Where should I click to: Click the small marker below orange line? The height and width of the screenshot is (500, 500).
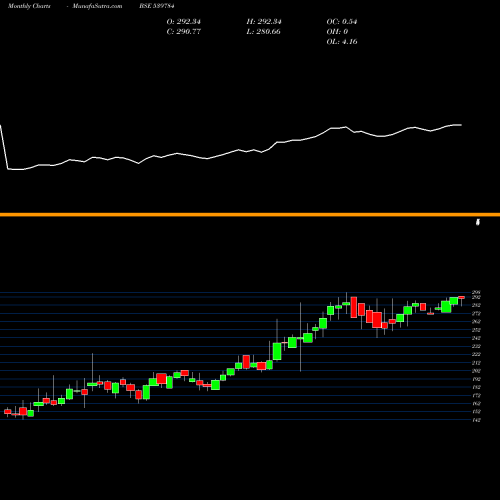coord(478,222)
